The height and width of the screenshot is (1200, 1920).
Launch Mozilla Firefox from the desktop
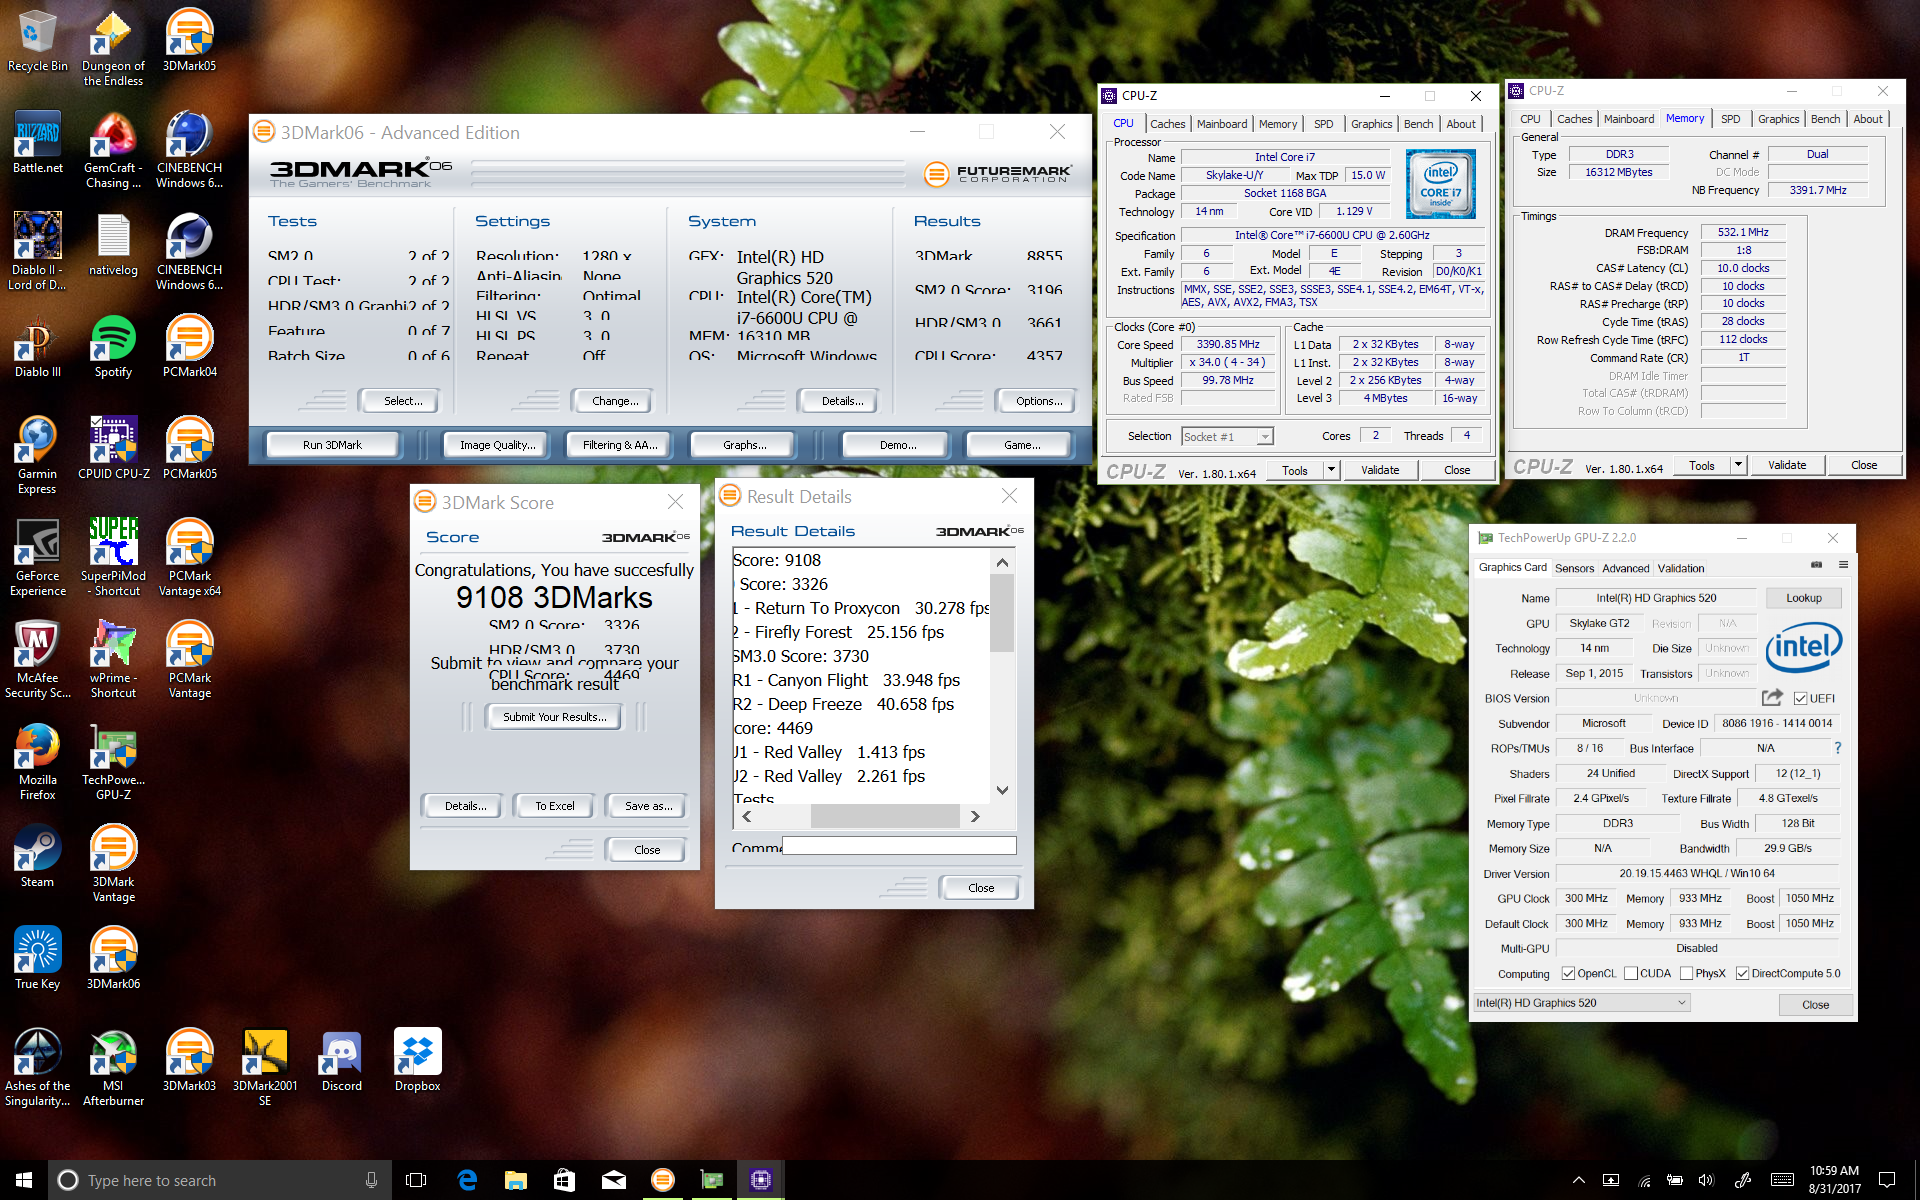[x=37, y=761]
